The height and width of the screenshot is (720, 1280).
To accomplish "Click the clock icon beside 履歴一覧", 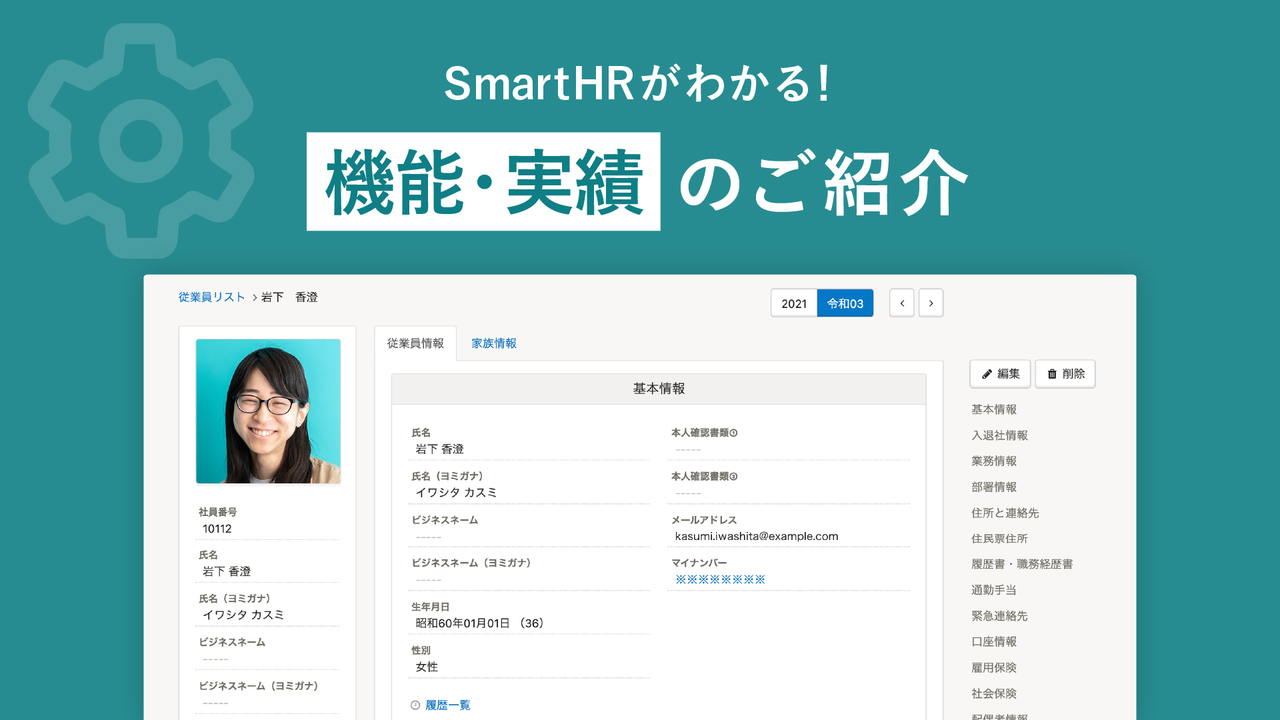I will pyautogui.click(x=416, y=706).
